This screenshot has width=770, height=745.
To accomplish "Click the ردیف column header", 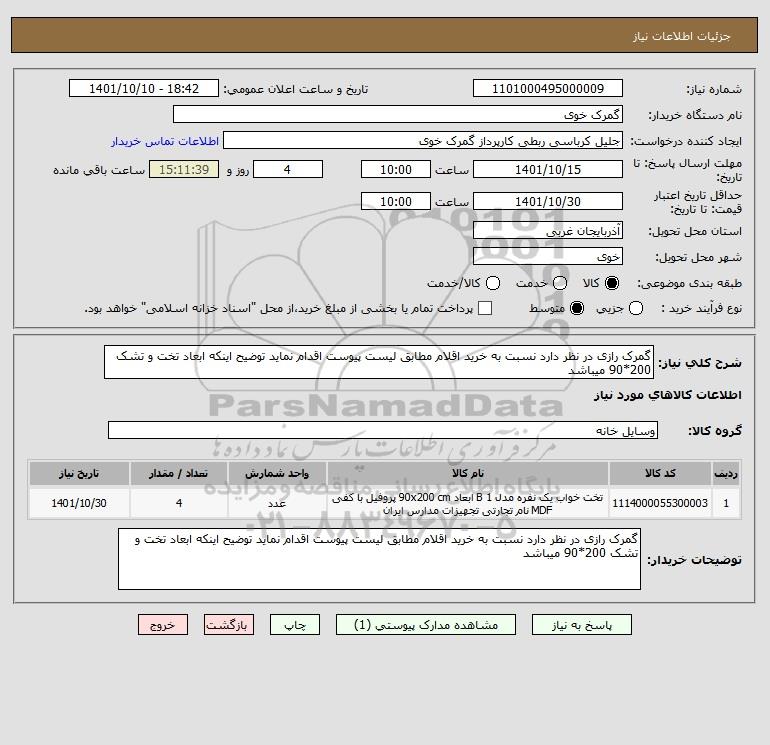I will click(726, 473).
